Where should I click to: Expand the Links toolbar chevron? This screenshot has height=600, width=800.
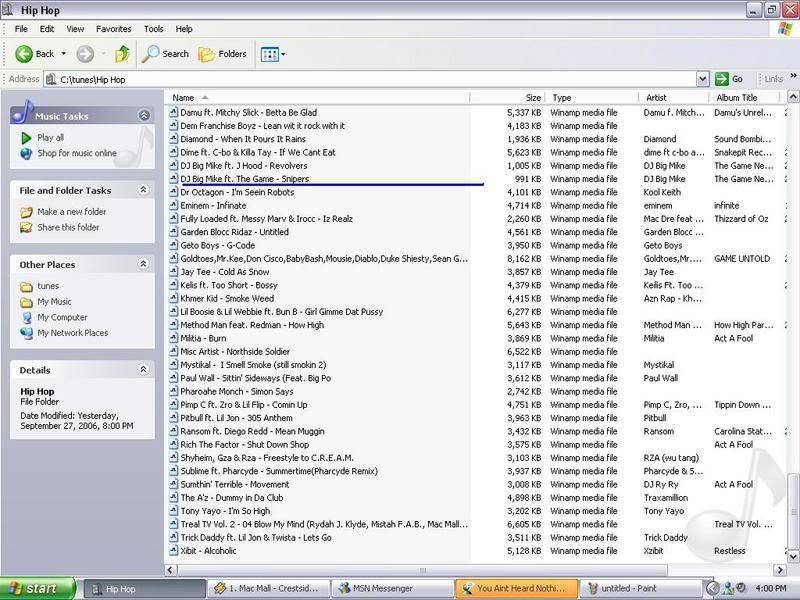793,76
